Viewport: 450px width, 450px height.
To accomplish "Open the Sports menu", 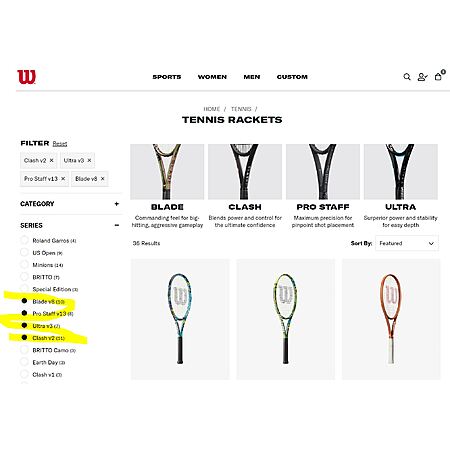I will pos(167,77).
